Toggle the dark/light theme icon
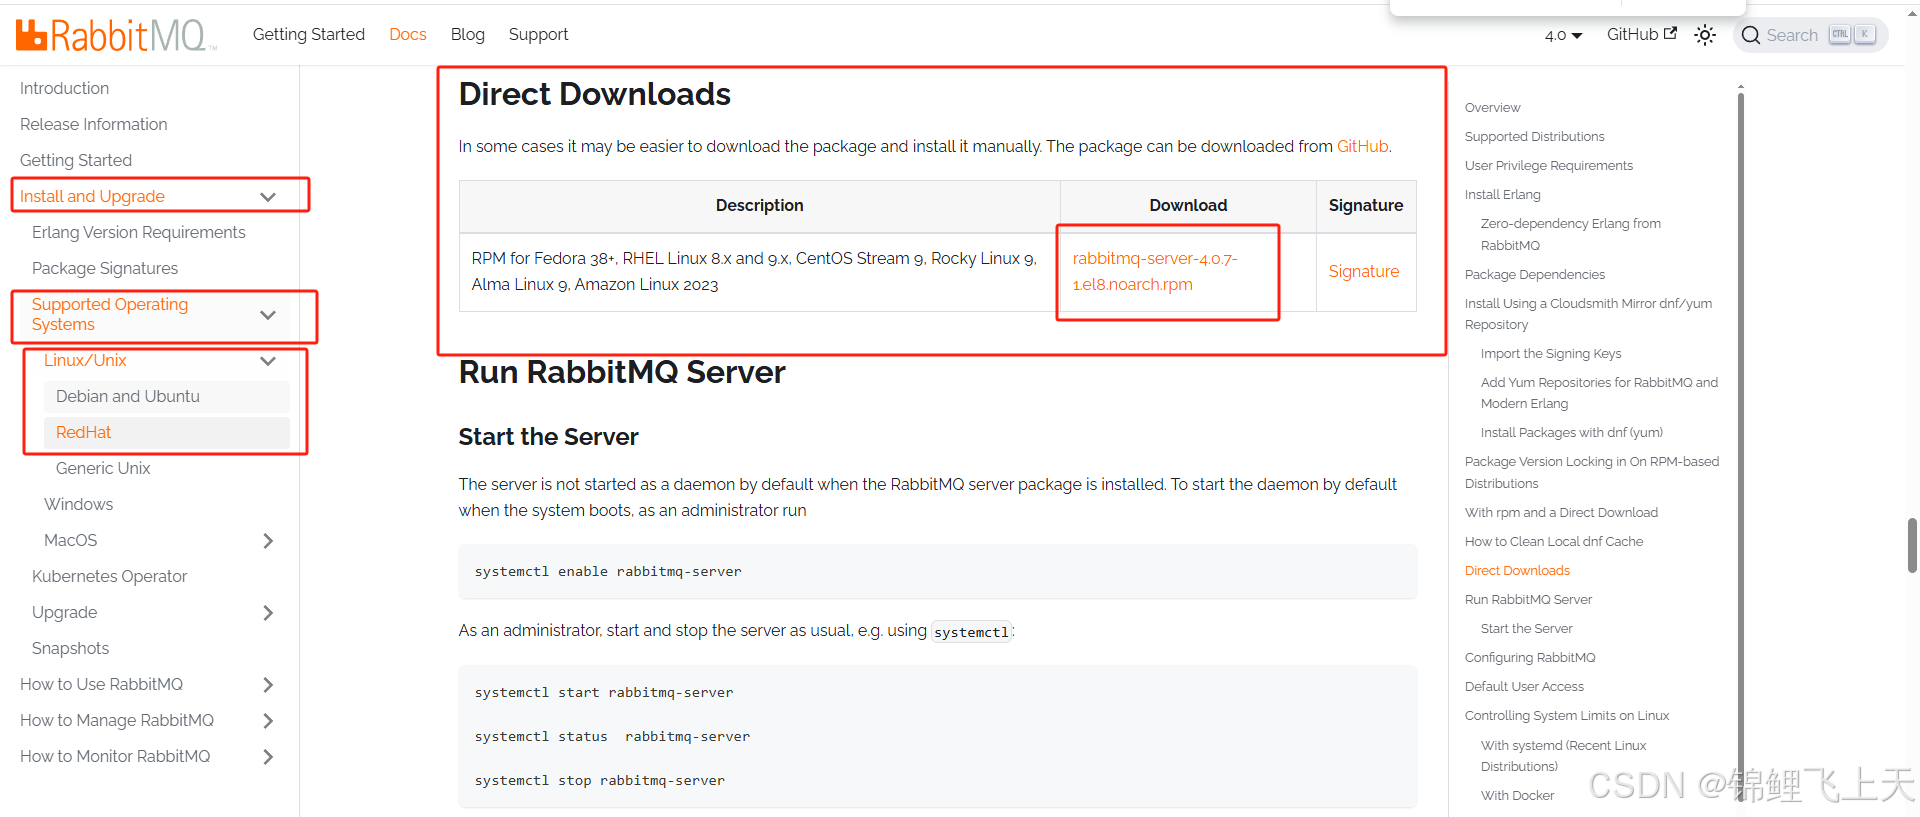The height and width of the screenshot is (817, 1920). (x=1705, y=35)
